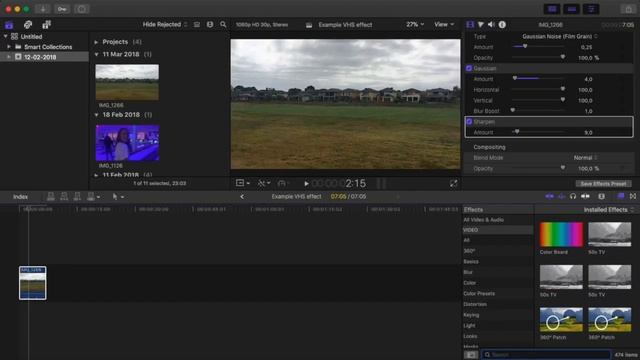Click the Import Media arrow button

[x=42, y=9]
